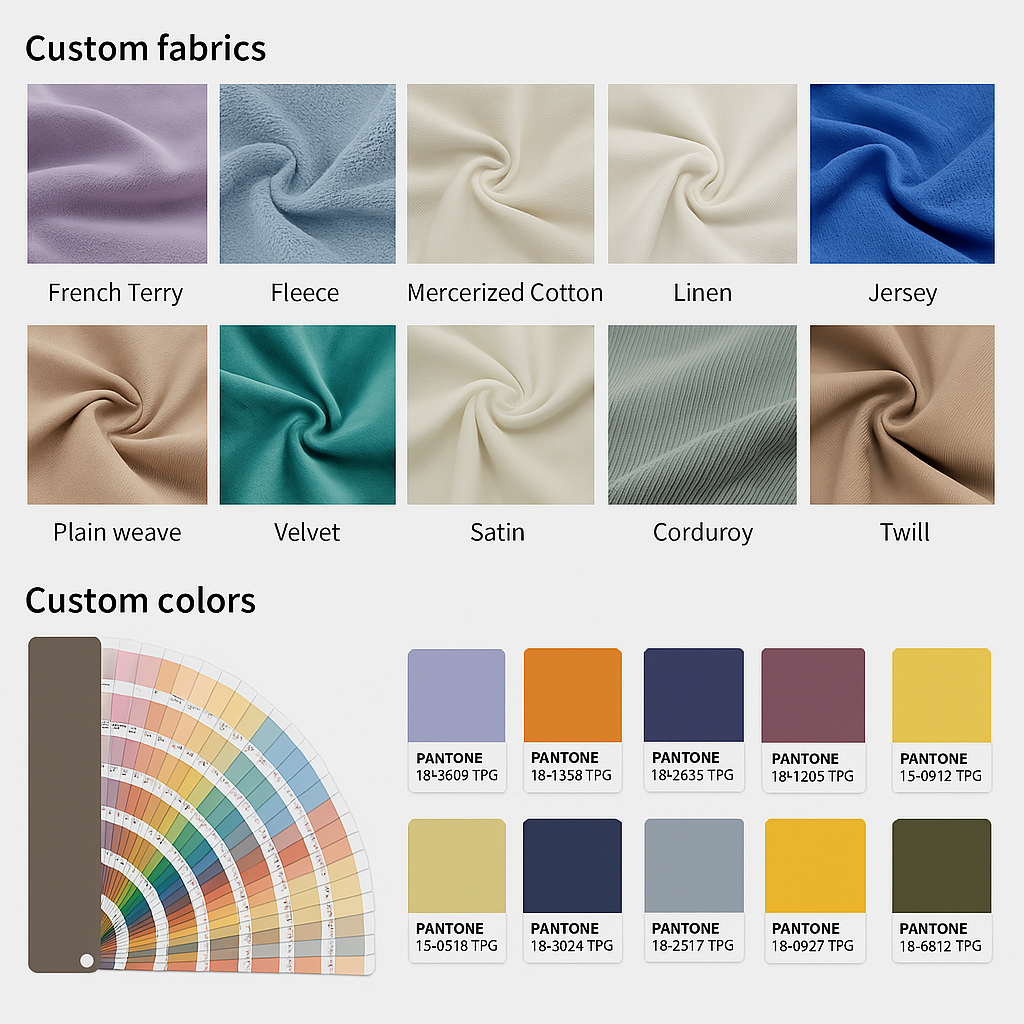Pick the Mercerized Cotton fabric sample

[x=501, y=174]
